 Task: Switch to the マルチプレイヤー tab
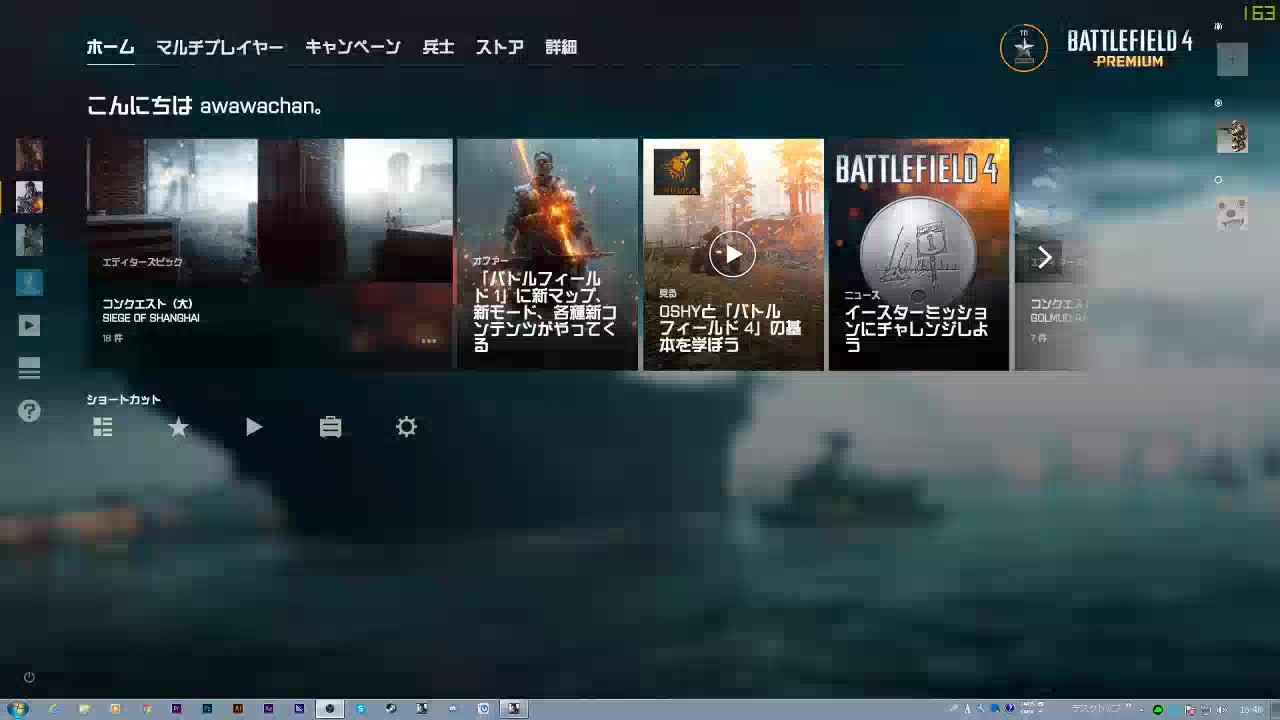pyautogui.click(x=220, y=47)
